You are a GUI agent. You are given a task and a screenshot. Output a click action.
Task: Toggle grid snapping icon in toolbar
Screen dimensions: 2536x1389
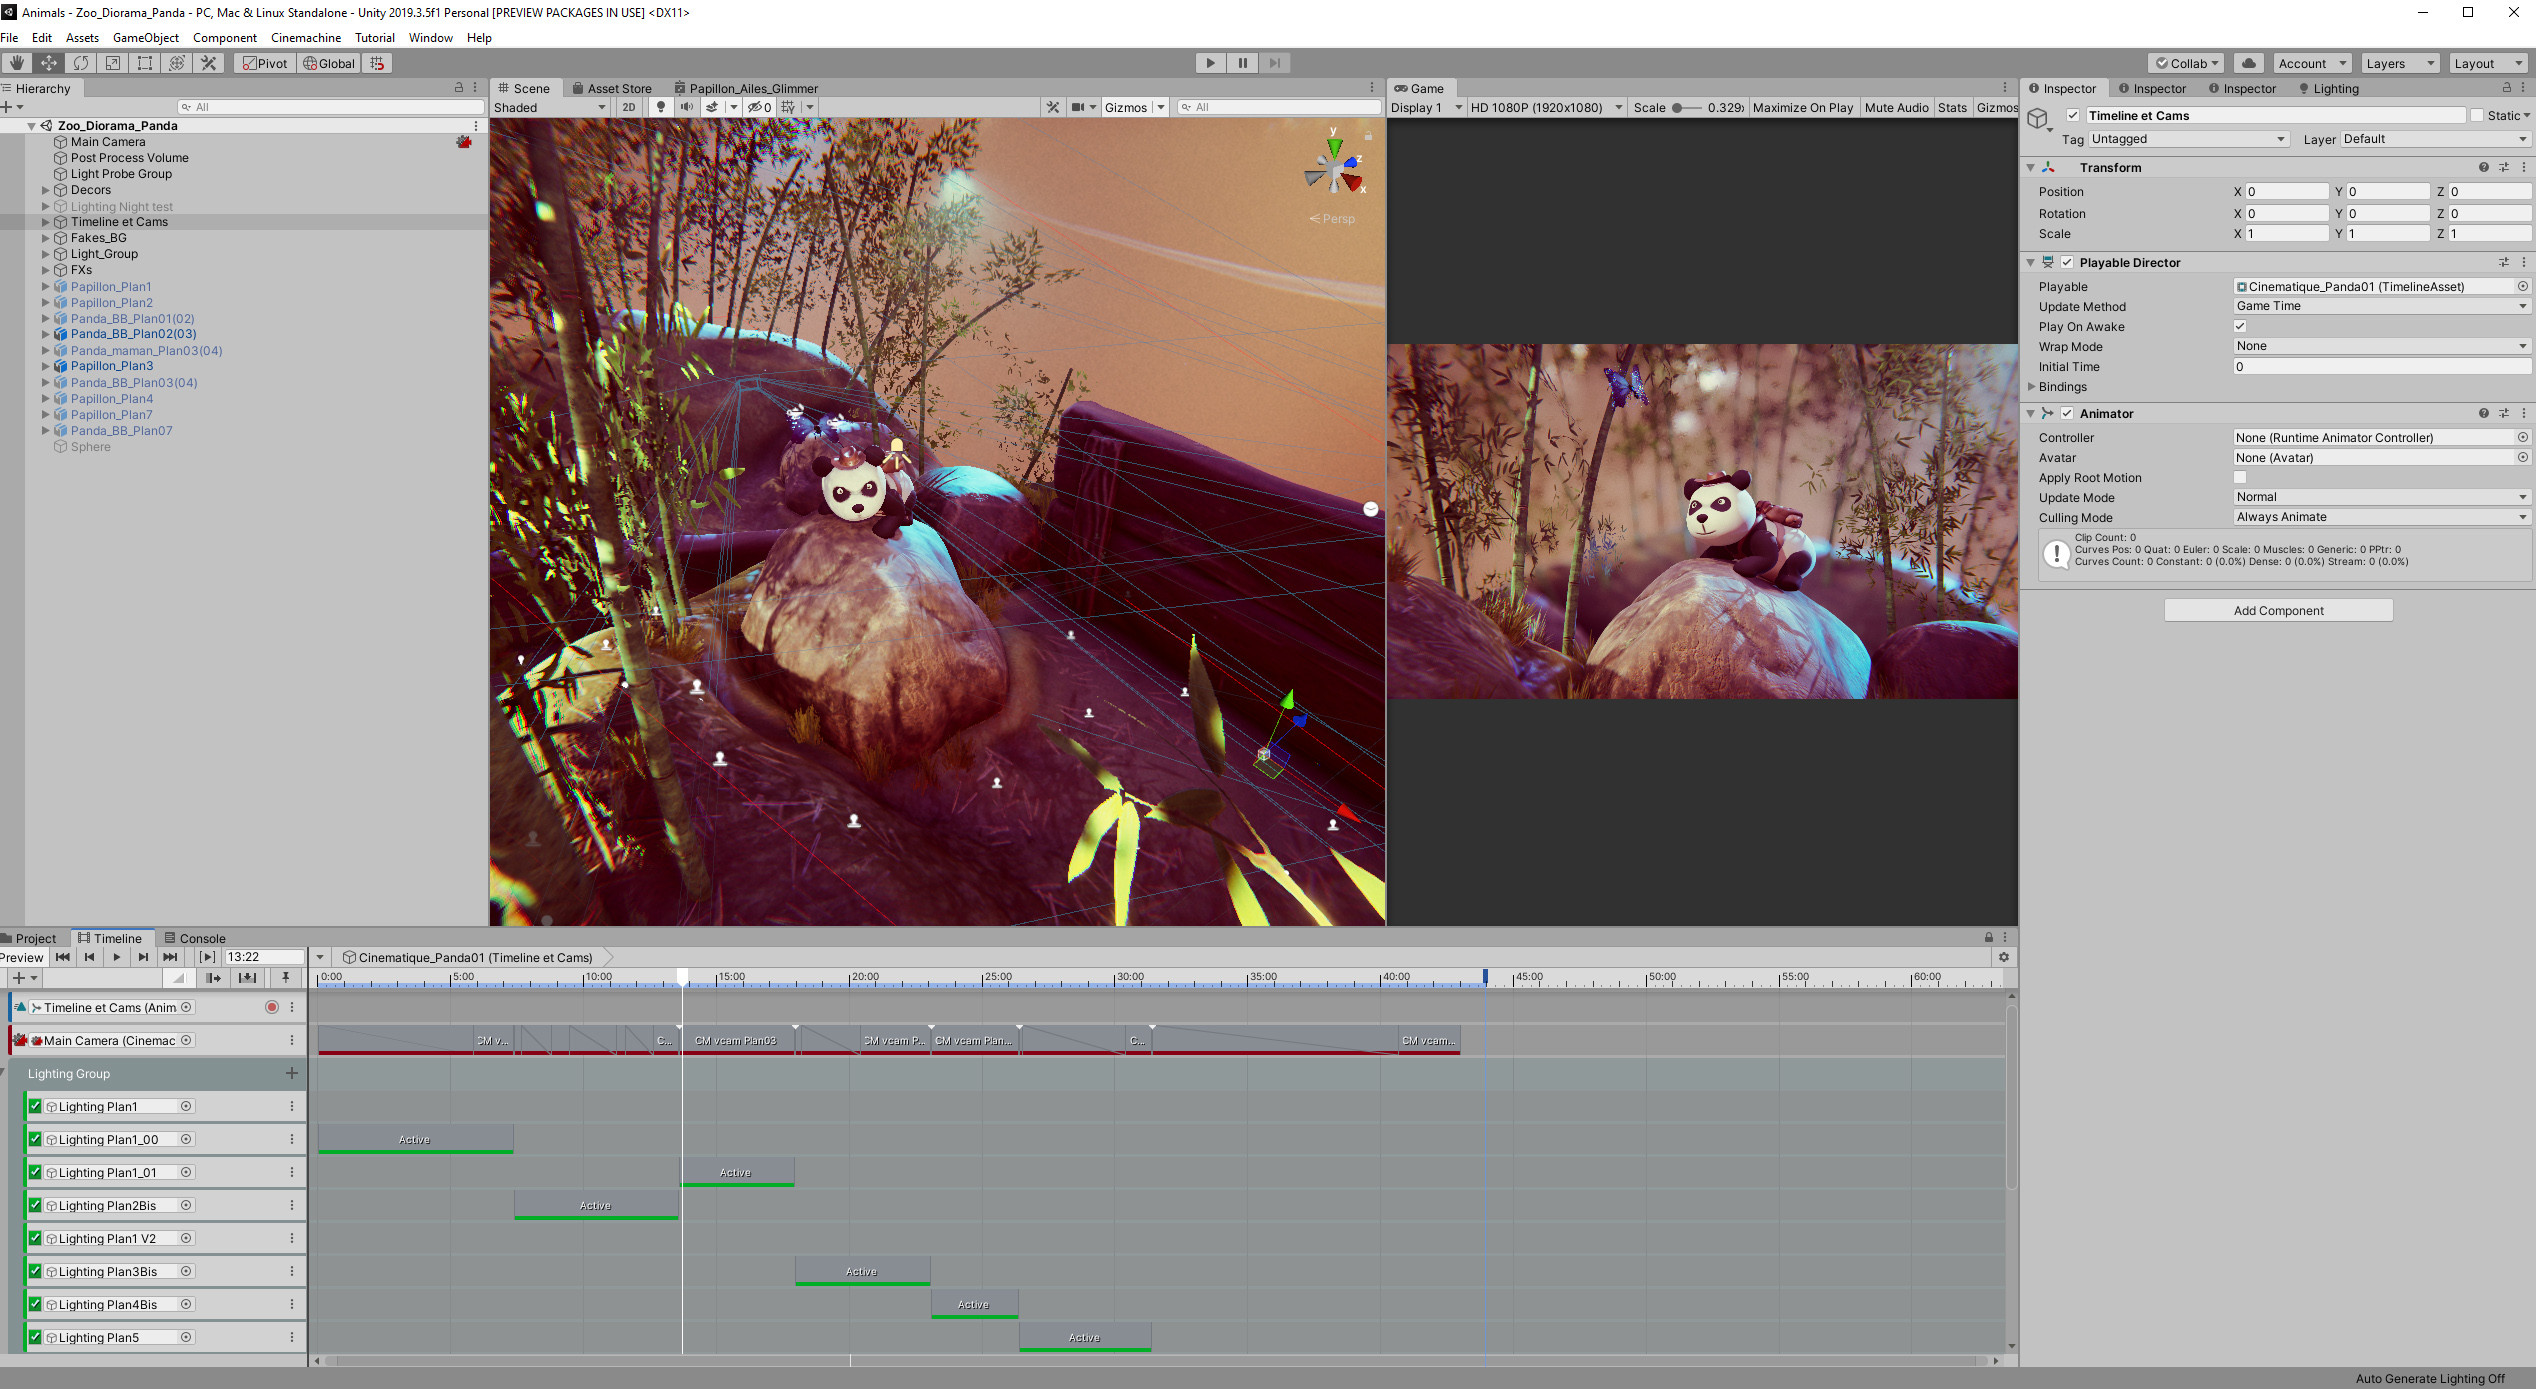pos(377,63)
